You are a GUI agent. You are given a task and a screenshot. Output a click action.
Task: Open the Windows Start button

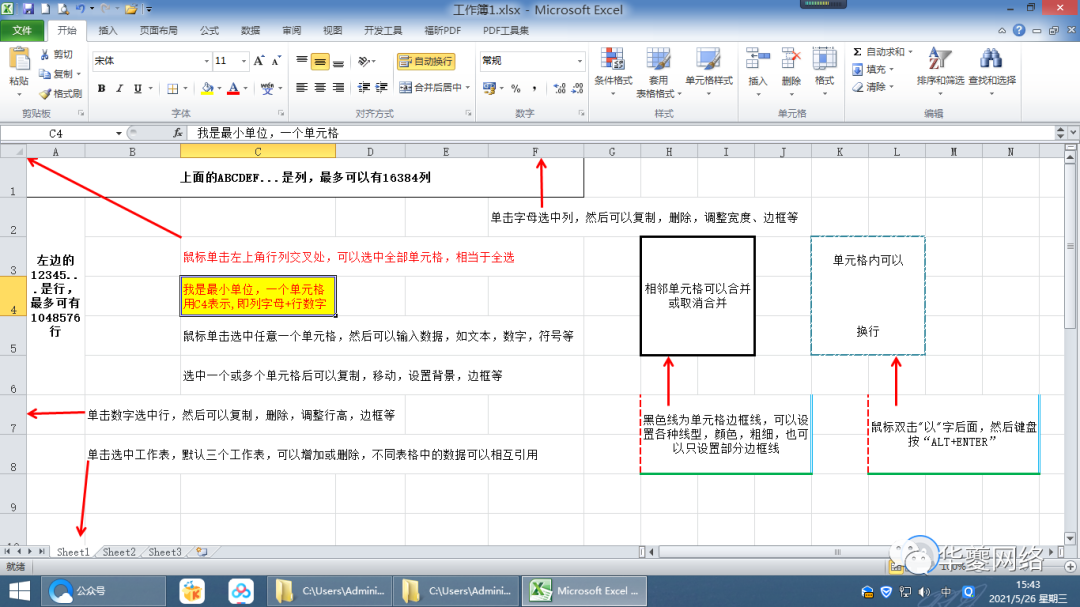[x=19, y=591]
